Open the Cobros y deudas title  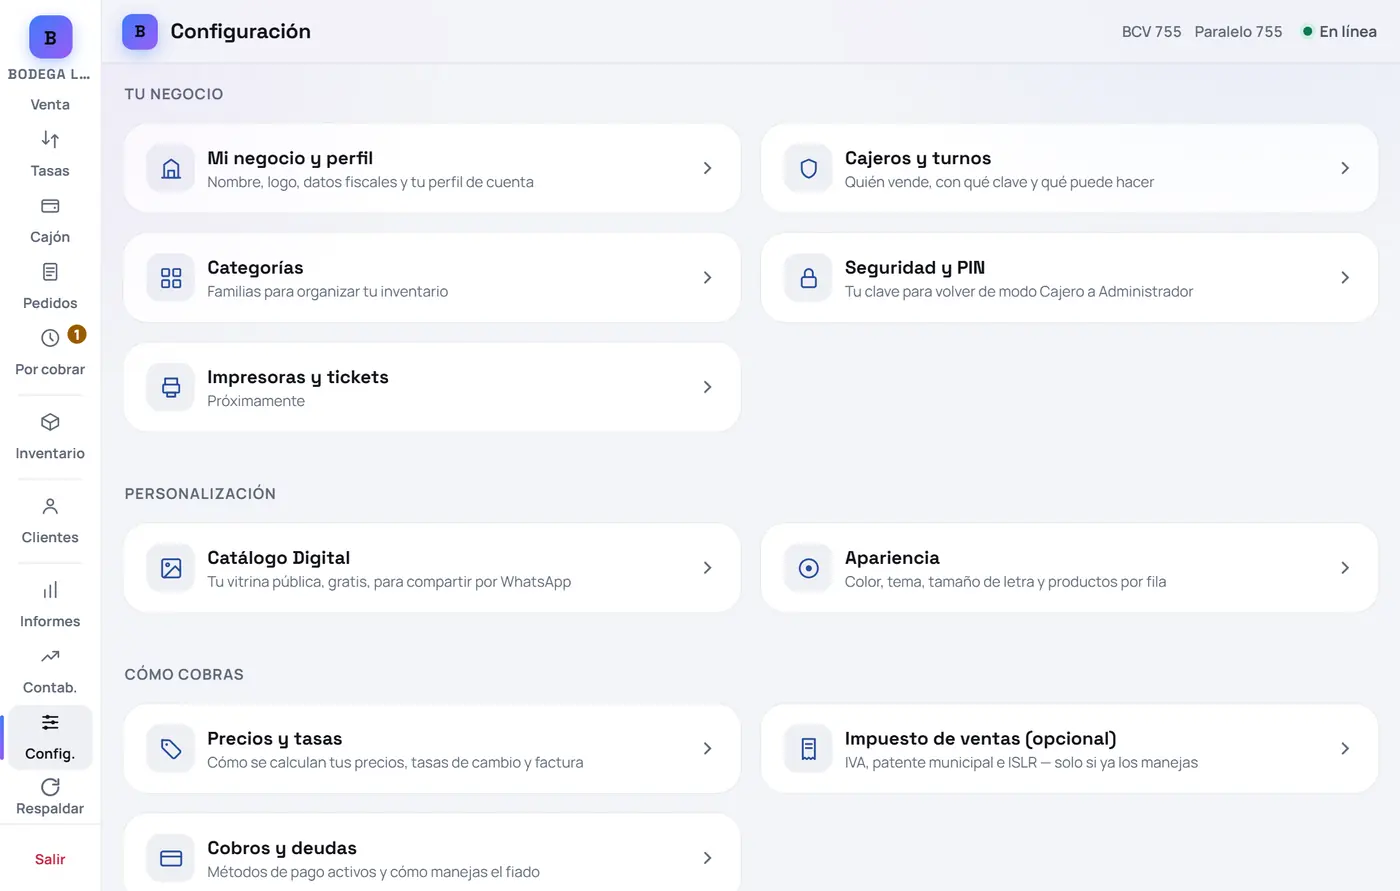click(282, 848)
